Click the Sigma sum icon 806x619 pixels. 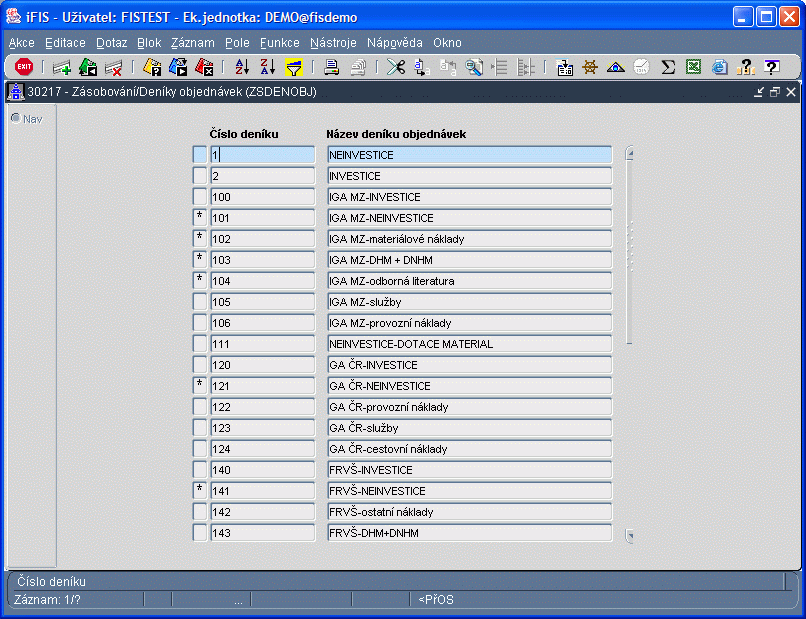coord(668,67)
